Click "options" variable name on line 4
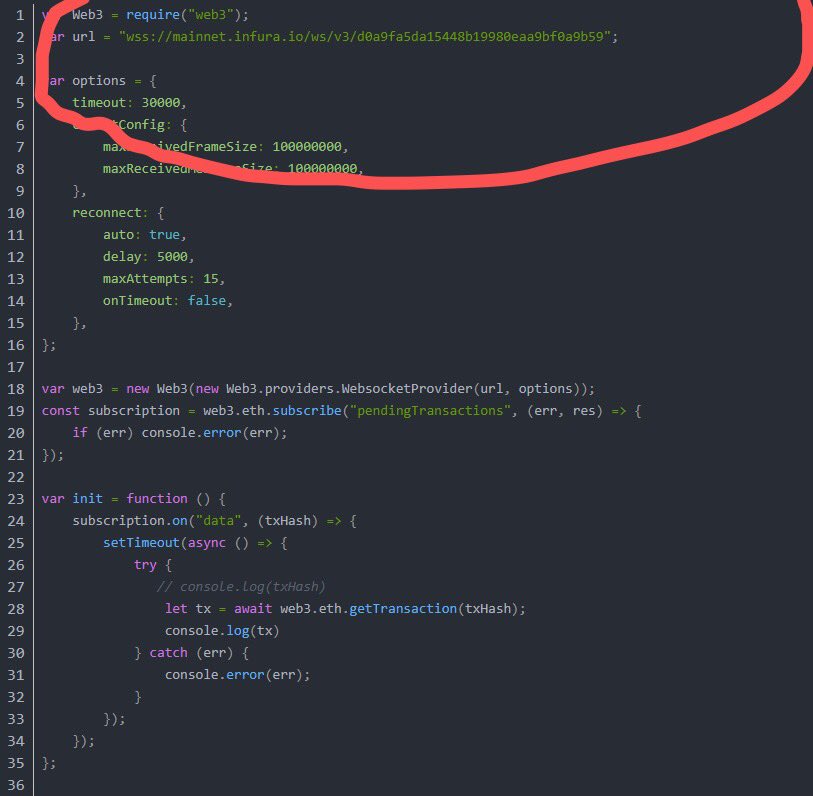 click(99, 81)
